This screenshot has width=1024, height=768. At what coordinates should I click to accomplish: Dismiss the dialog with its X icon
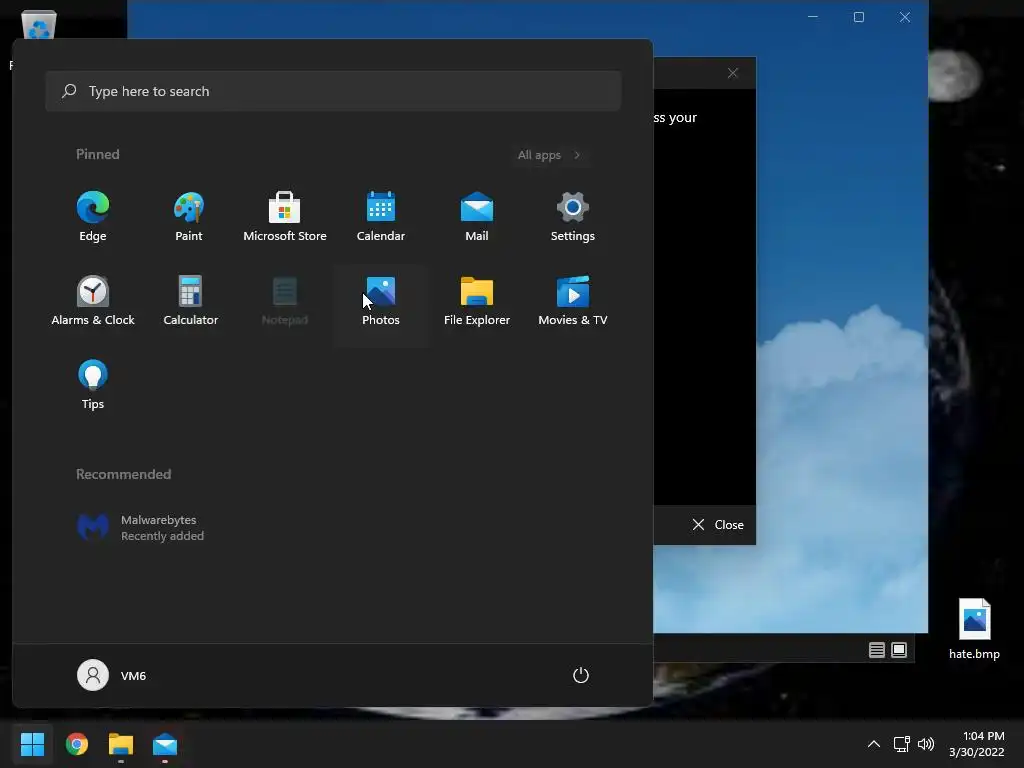click(x=733, y=73)
